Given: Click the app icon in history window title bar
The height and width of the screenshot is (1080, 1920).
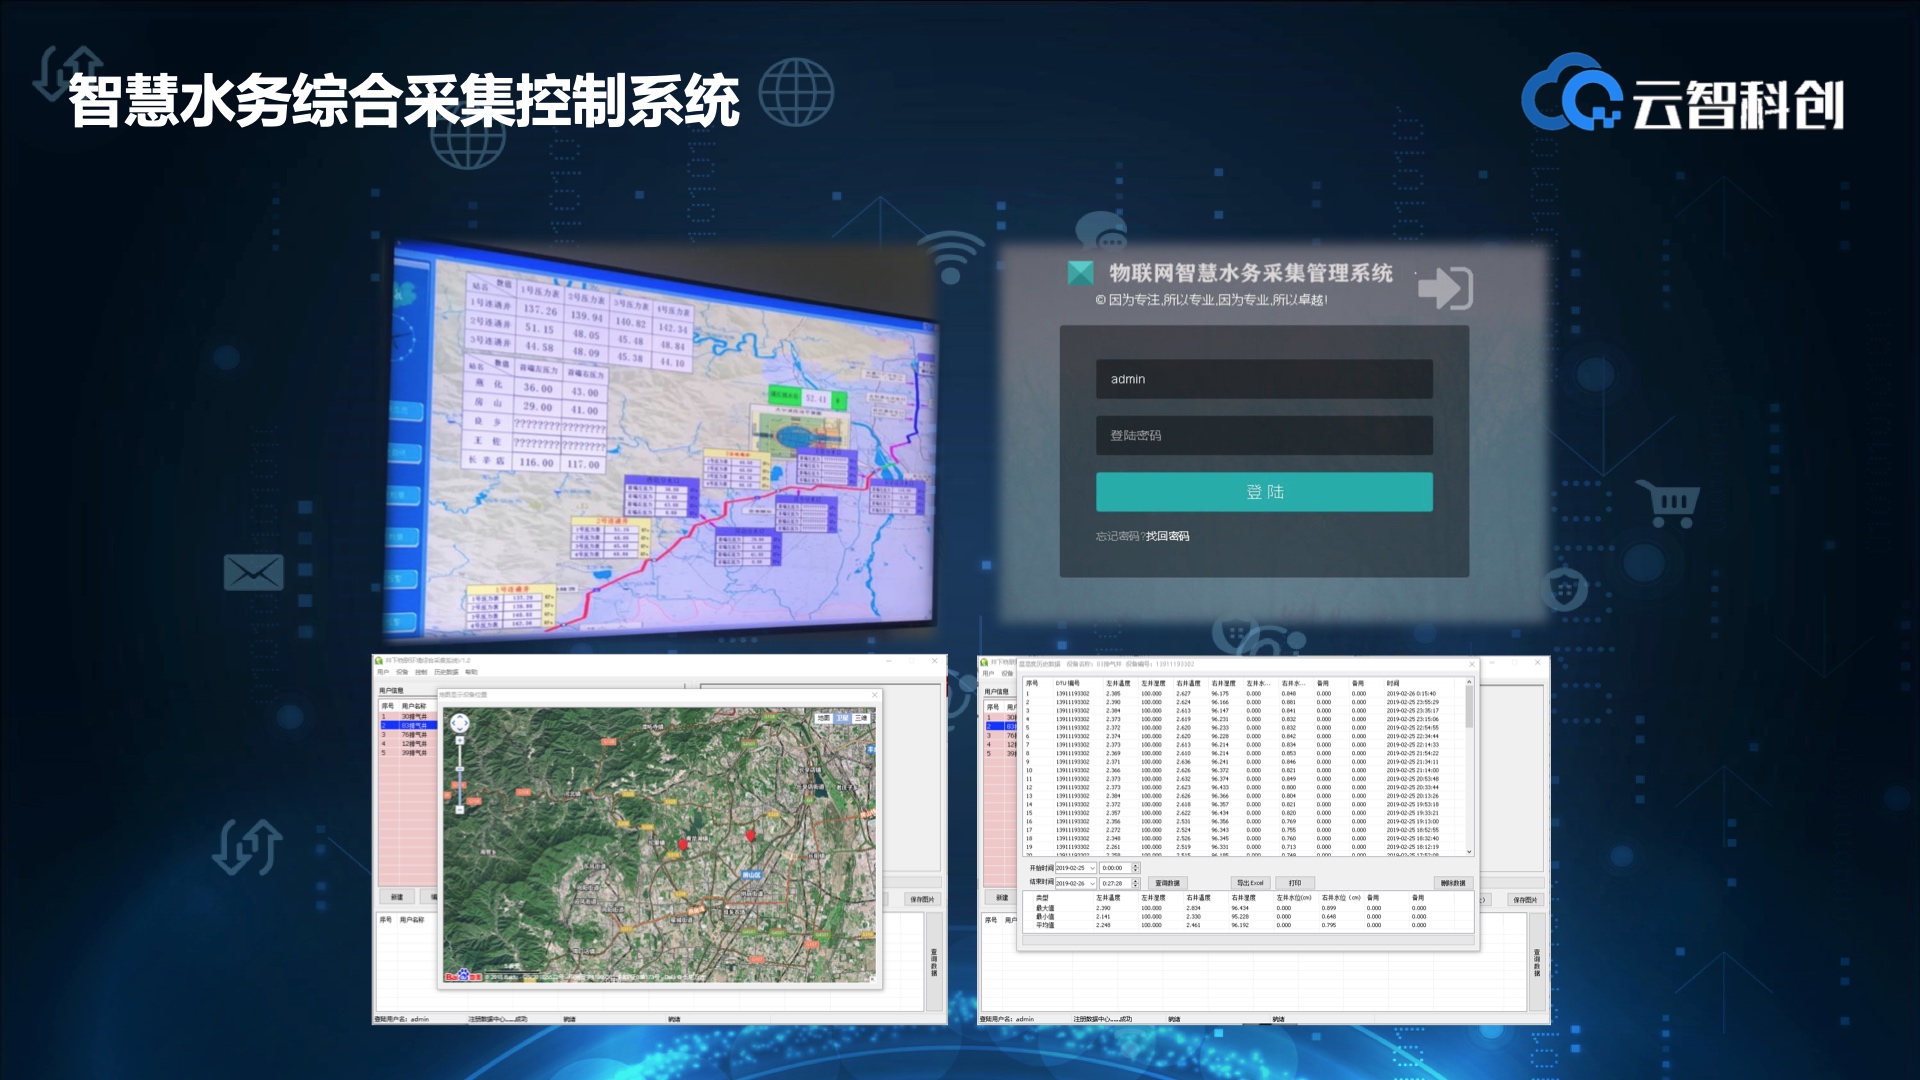Looking at the screenshot, I should 984,662.
